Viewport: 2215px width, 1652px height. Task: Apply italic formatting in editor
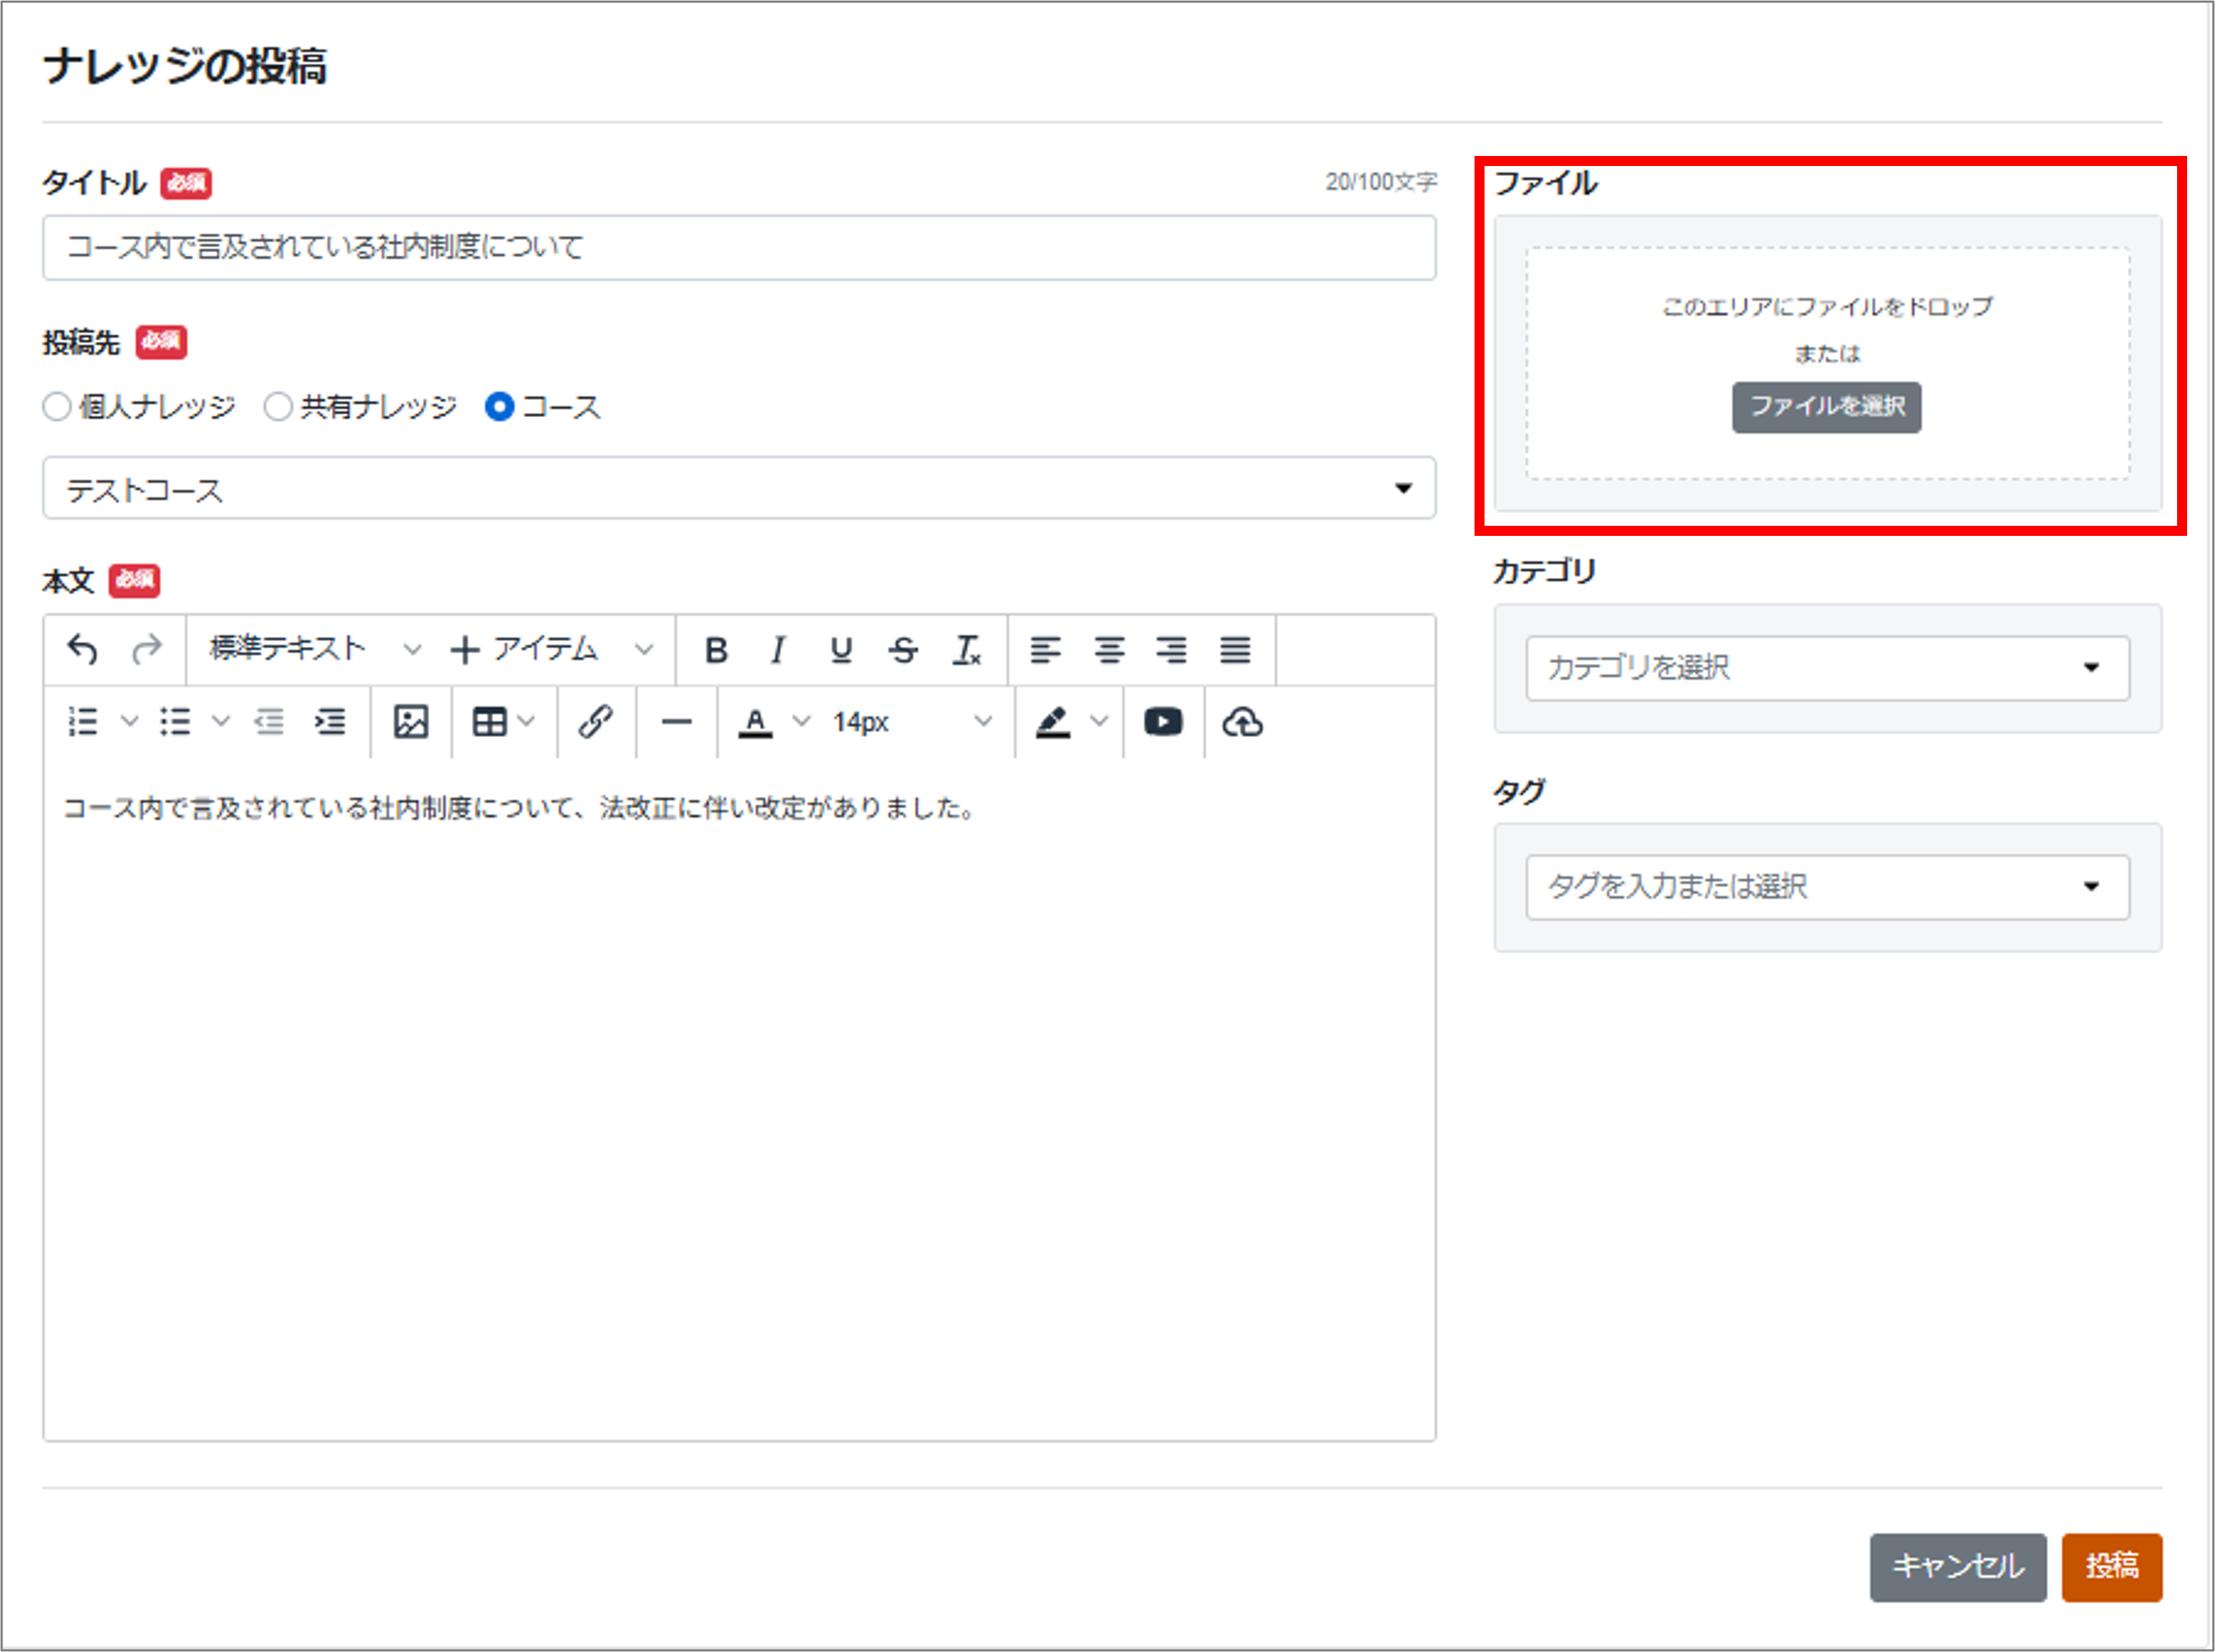pyautogui.click(x=778, y=651)
